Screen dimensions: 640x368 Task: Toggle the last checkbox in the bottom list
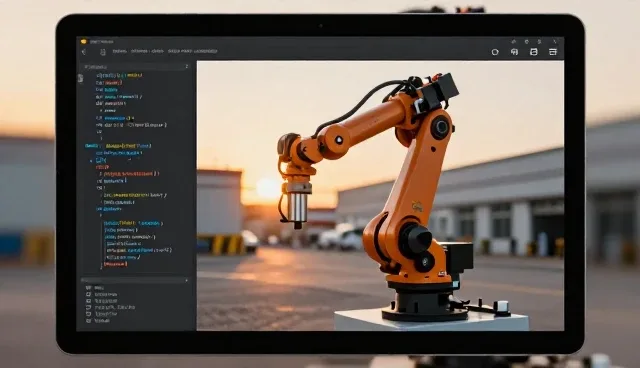pyautogui.click(x=89, y=321)
